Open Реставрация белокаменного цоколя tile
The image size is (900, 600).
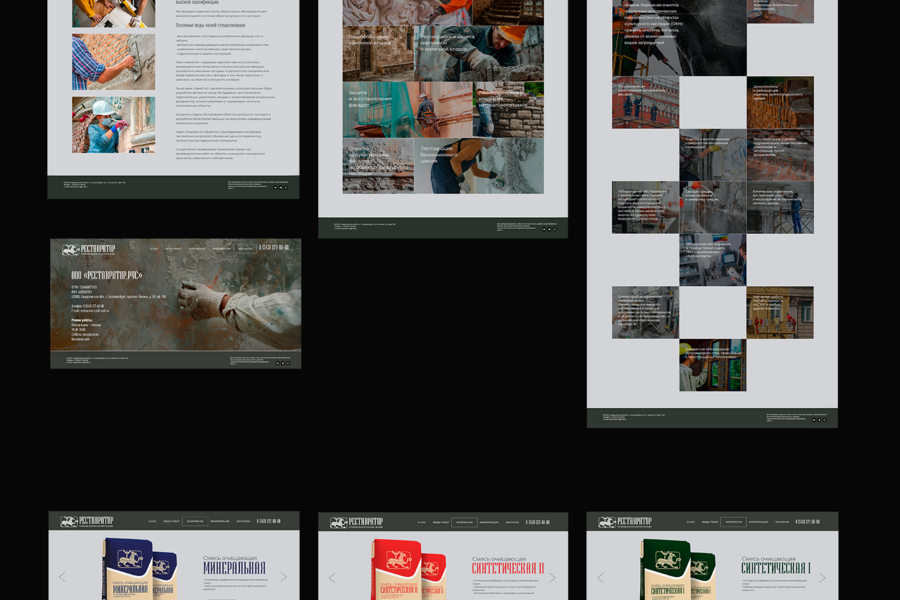point(479,165)
